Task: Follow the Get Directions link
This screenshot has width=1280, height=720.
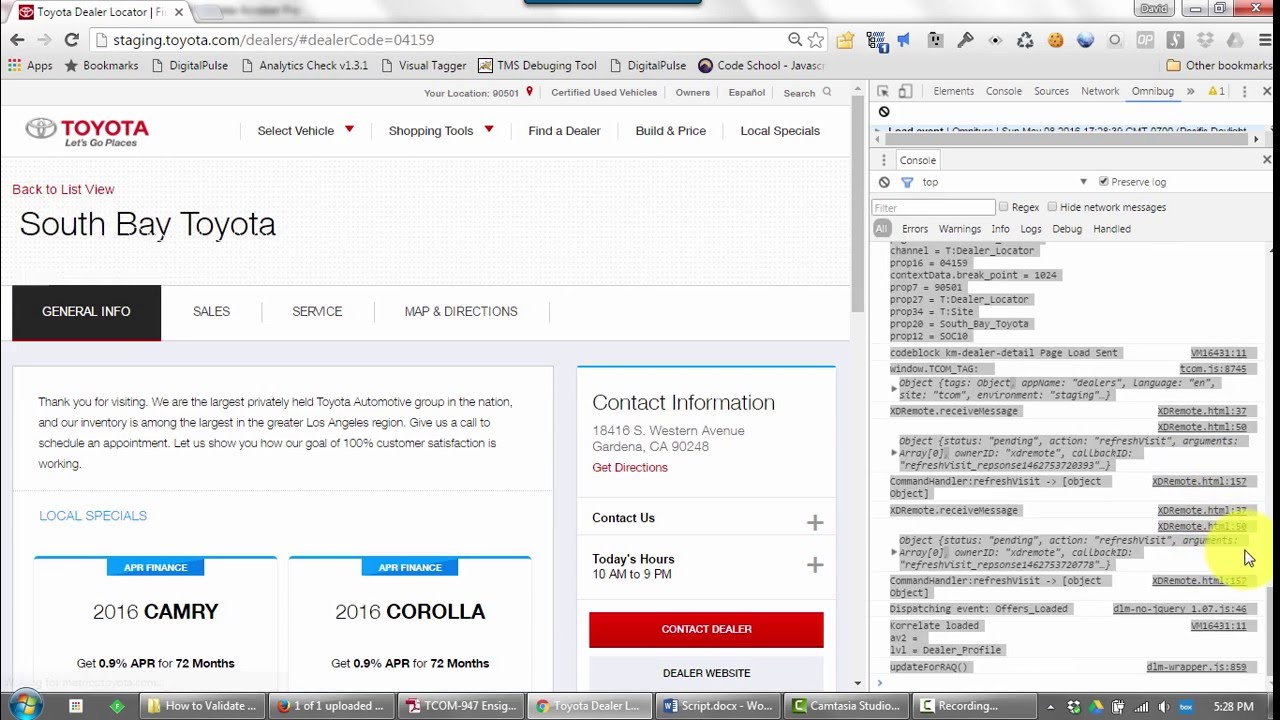Action: tap(630, 468)
